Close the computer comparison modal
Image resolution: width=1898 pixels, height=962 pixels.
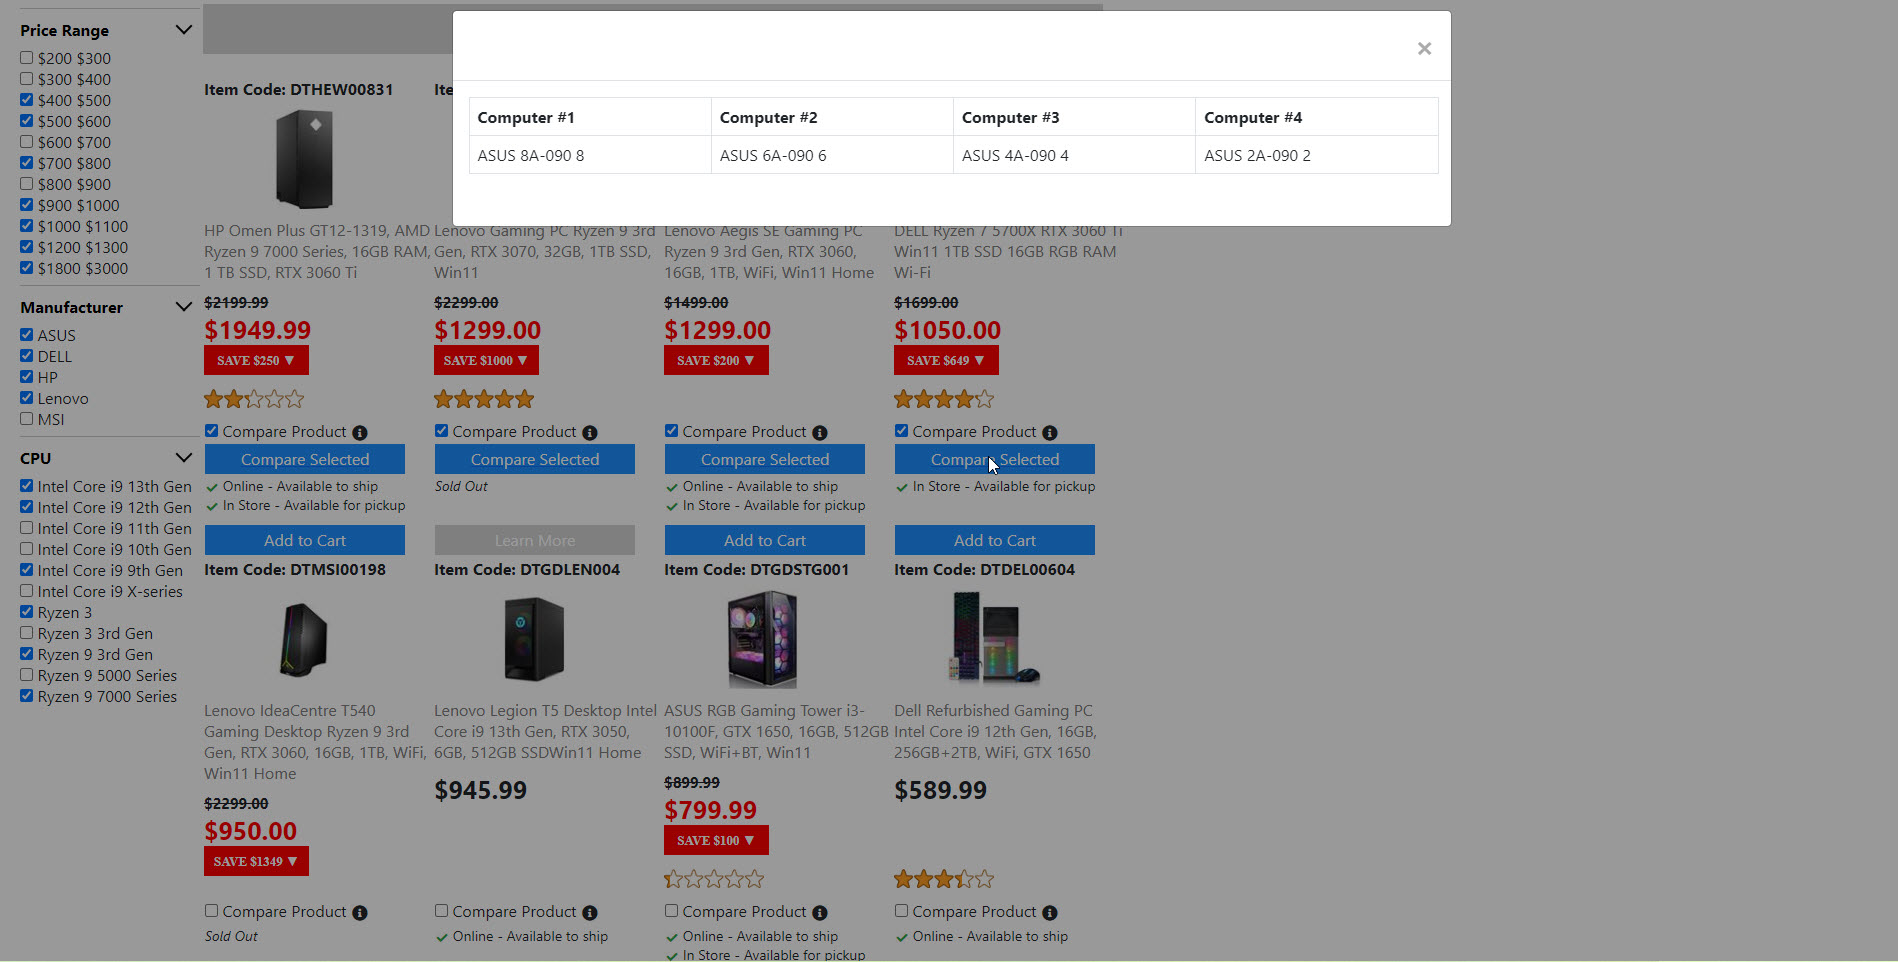click(x=1424, y=49)
